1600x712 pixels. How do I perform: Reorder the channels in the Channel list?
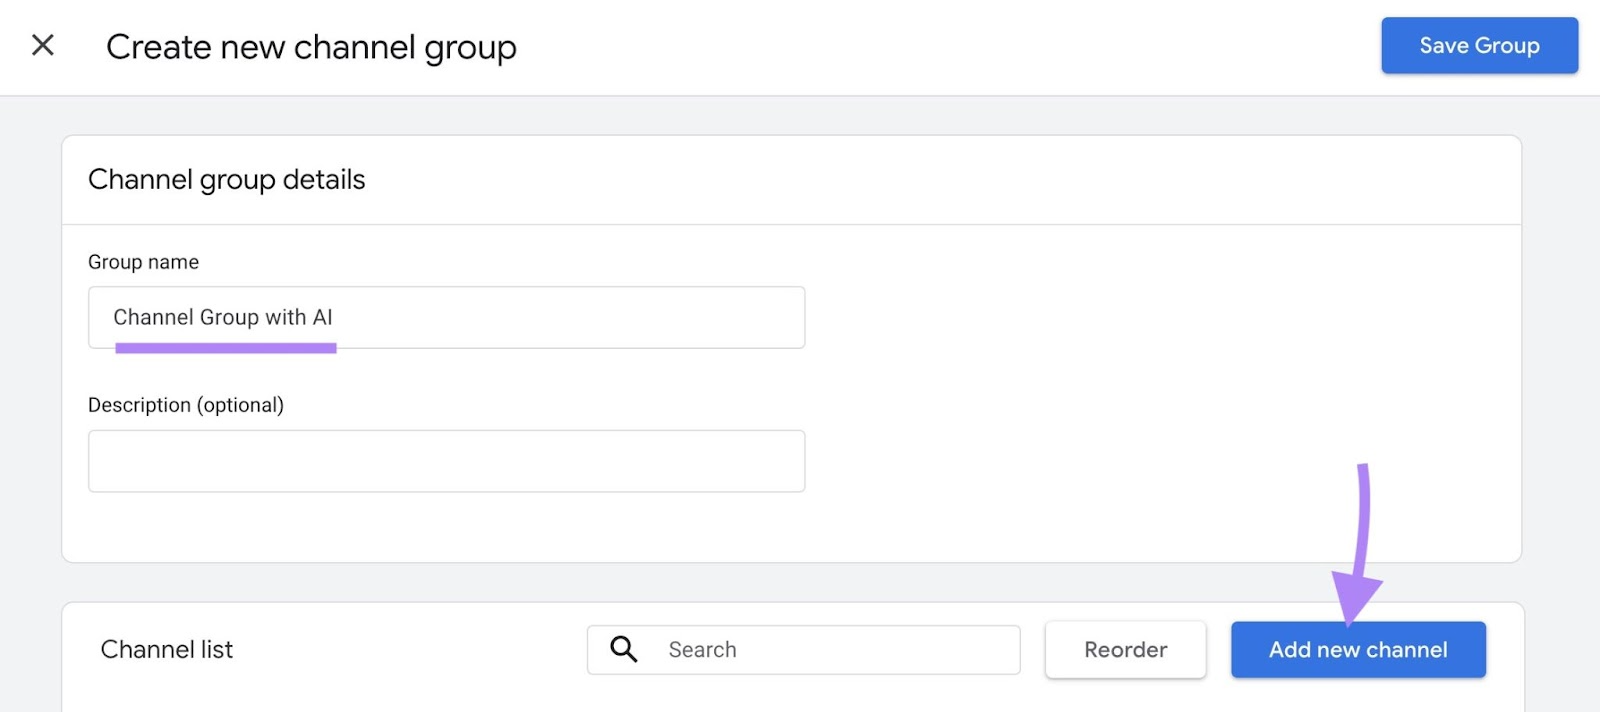coord(1125,649)
